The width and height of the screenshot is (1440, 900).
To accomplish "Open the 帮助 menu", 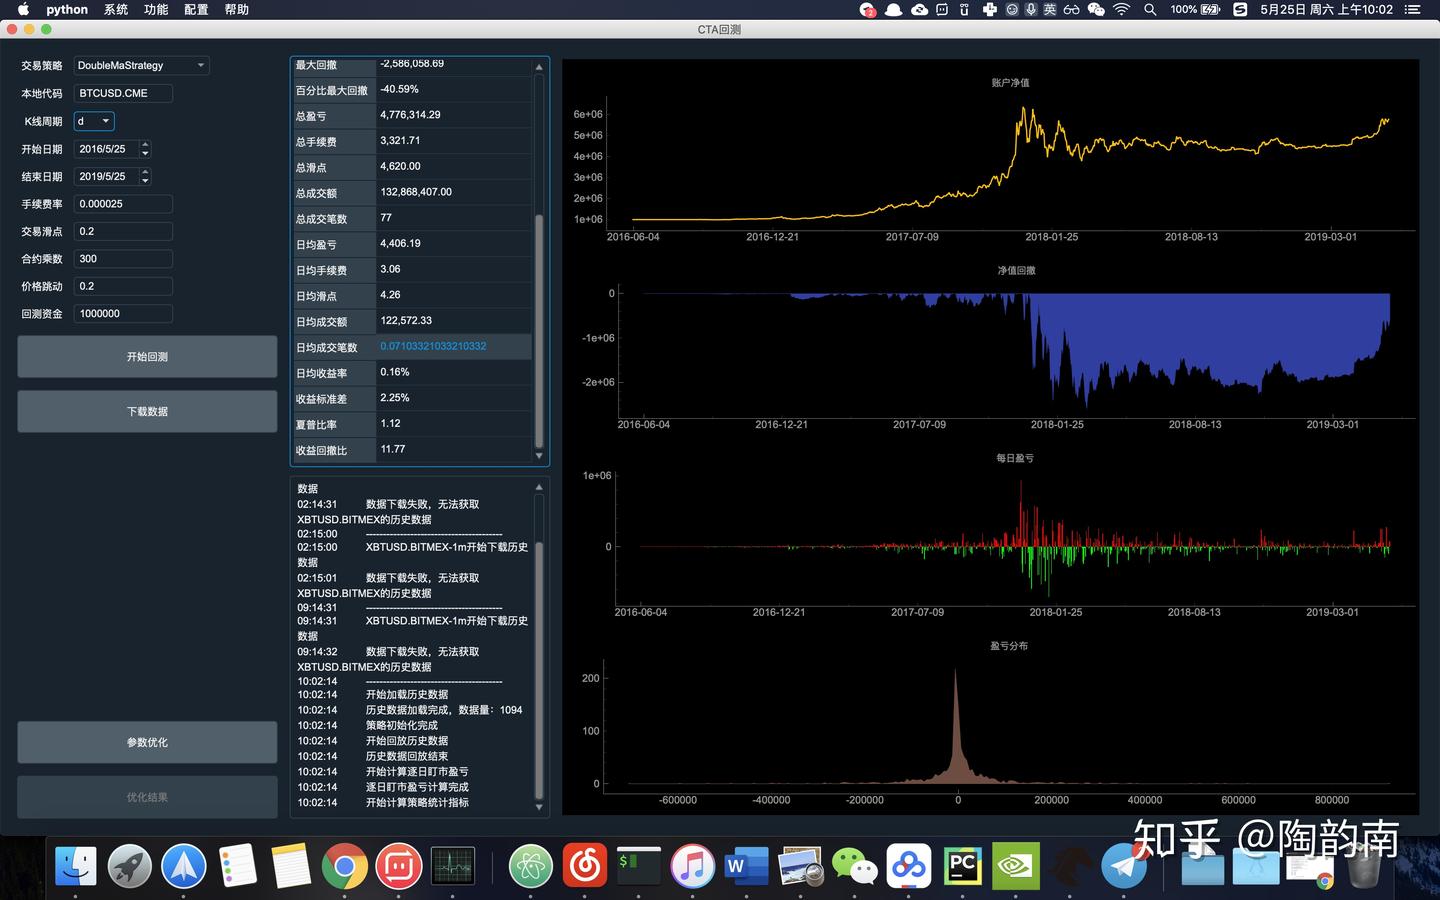I will click(x=237, y=10).
